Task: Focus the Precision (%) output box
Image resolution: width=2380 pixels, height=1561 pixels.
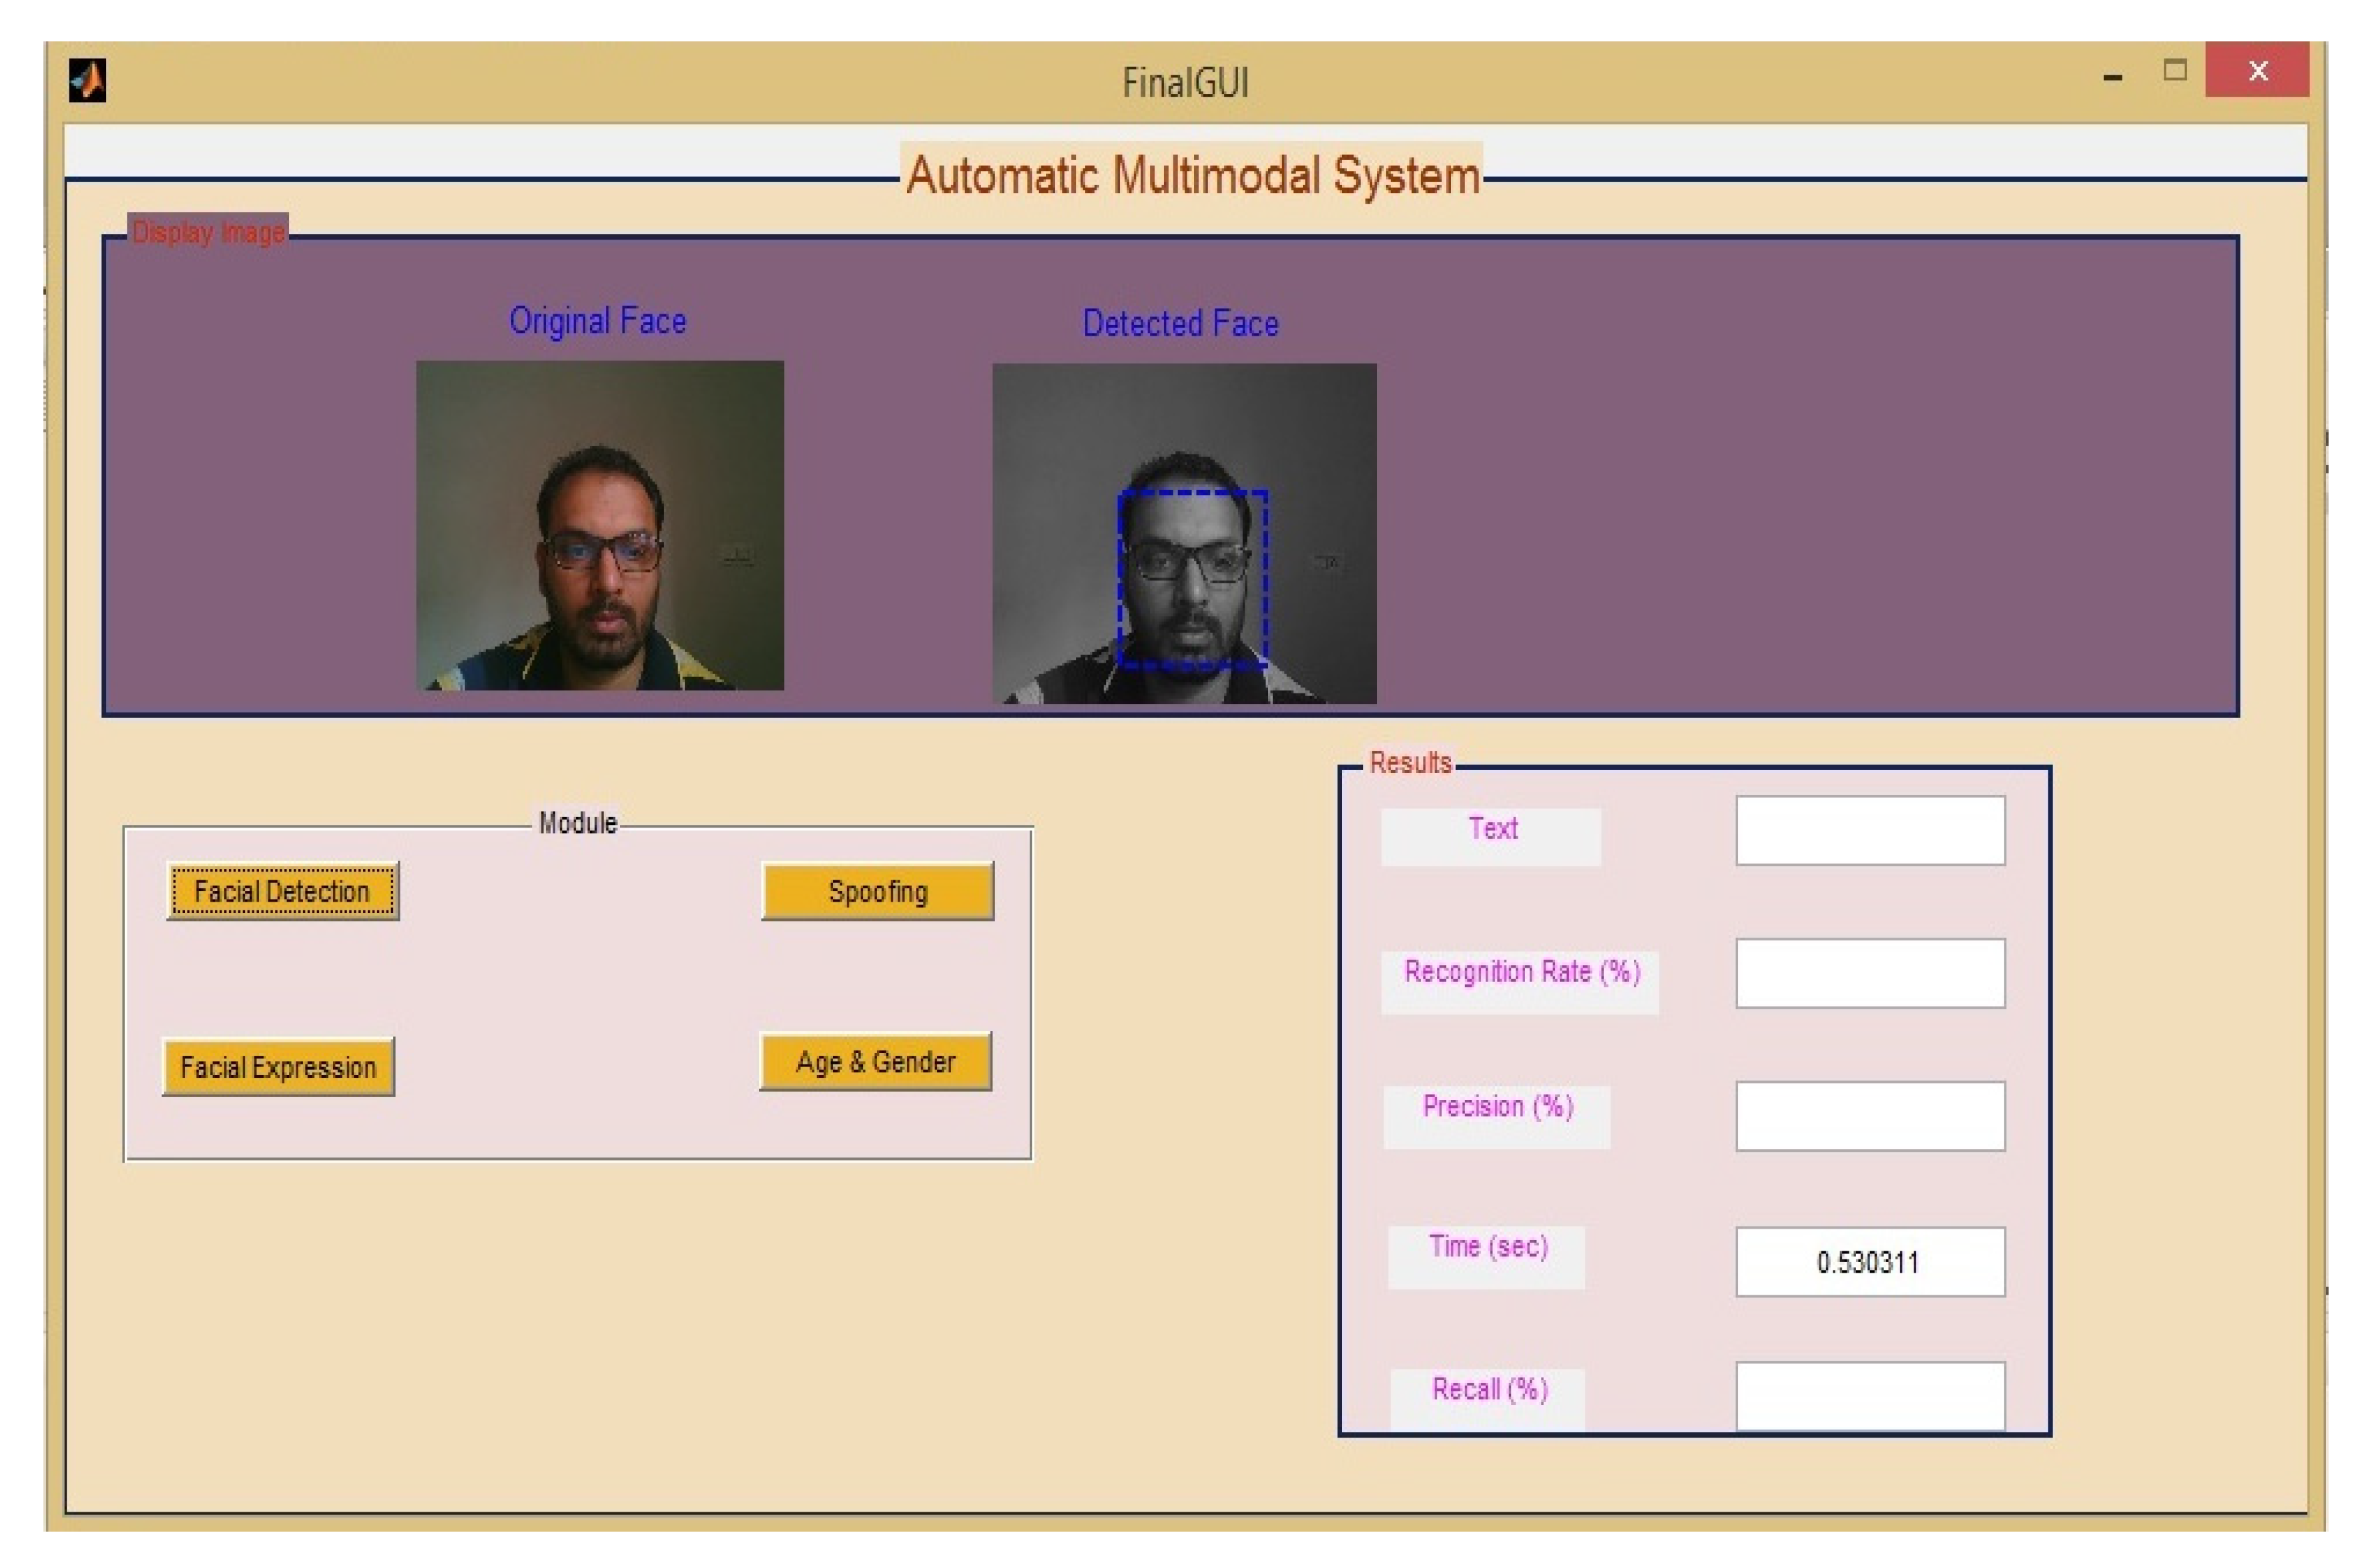Action: click(1870, 1116)
